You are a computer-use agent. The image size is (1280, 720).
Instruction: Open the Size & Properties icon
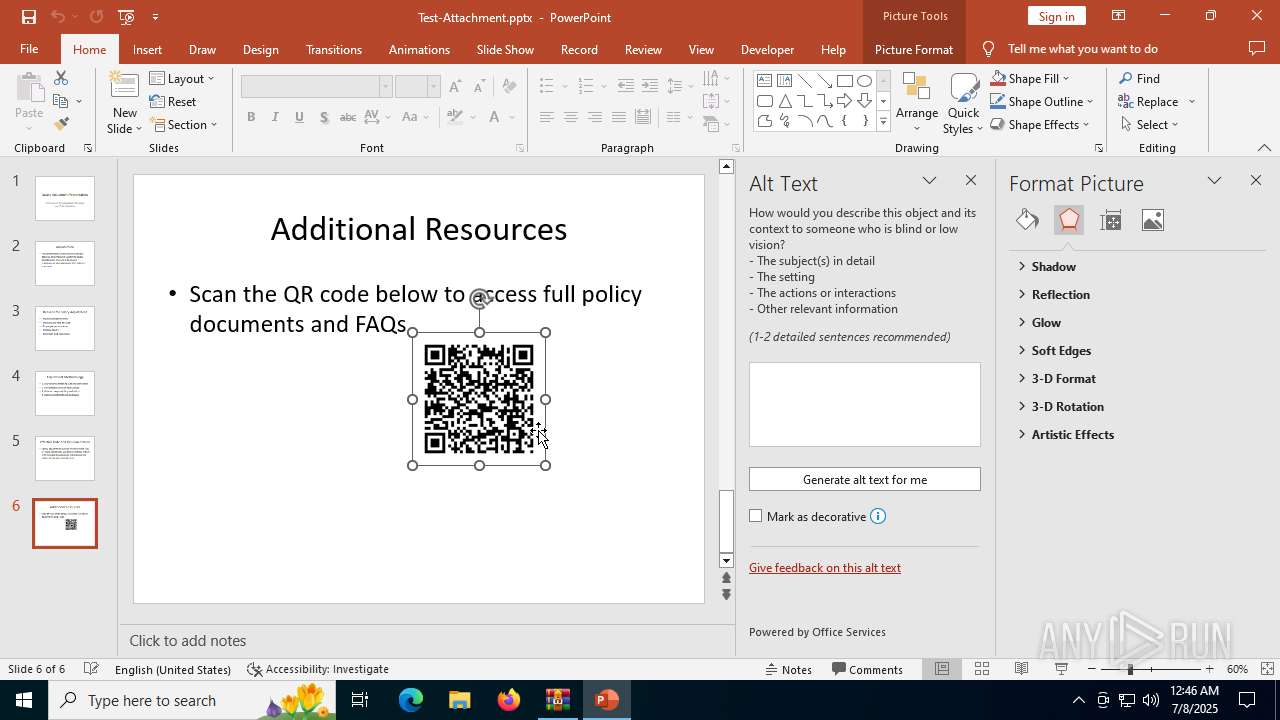[x=1111, y=220]
